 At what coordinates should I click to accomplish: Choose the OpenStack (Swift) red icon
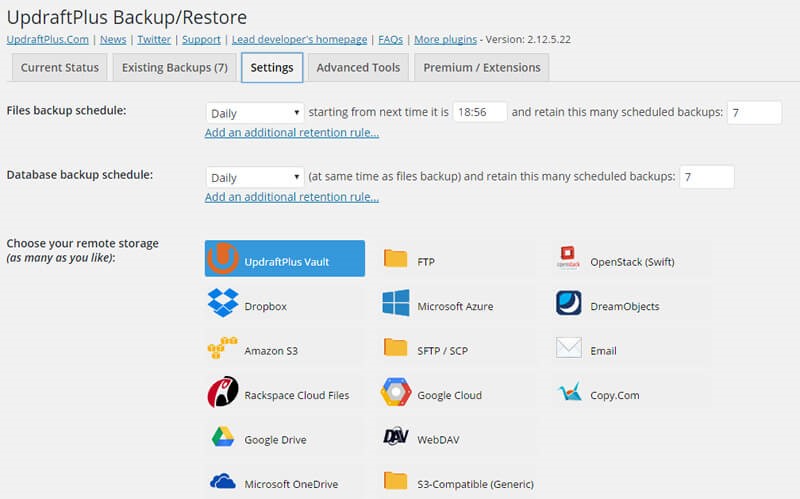click(x=568, y=257)
